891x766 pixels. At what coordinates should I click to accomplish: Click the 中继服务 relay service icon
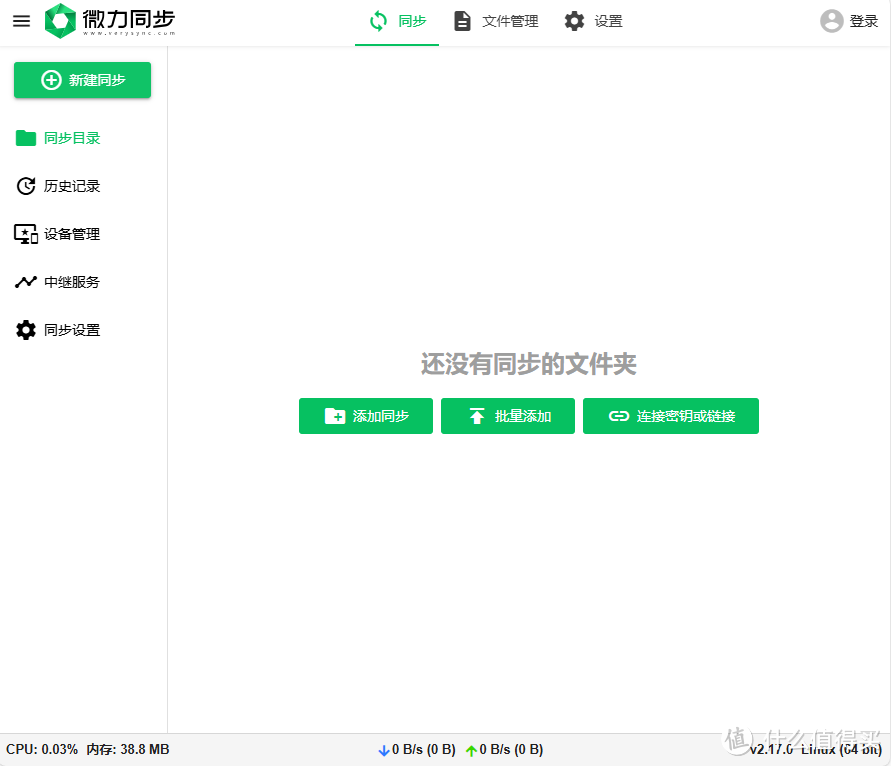tap(26, 281)
